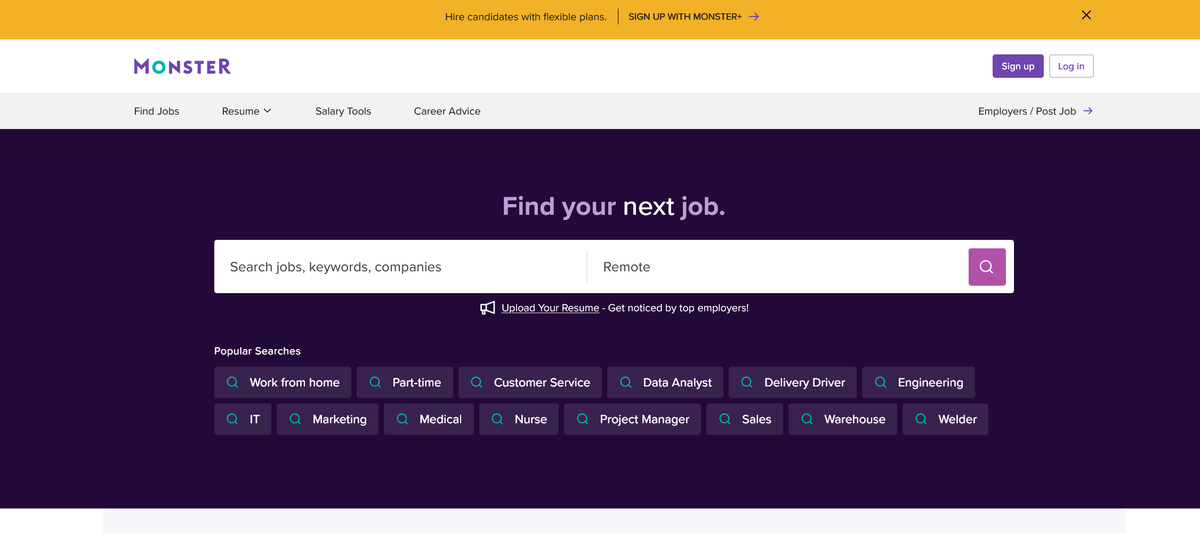The width and height of the screenshot is (1200, 533).
Task: Close the yellow promo banner
Action: click(x=1086, y=15)
